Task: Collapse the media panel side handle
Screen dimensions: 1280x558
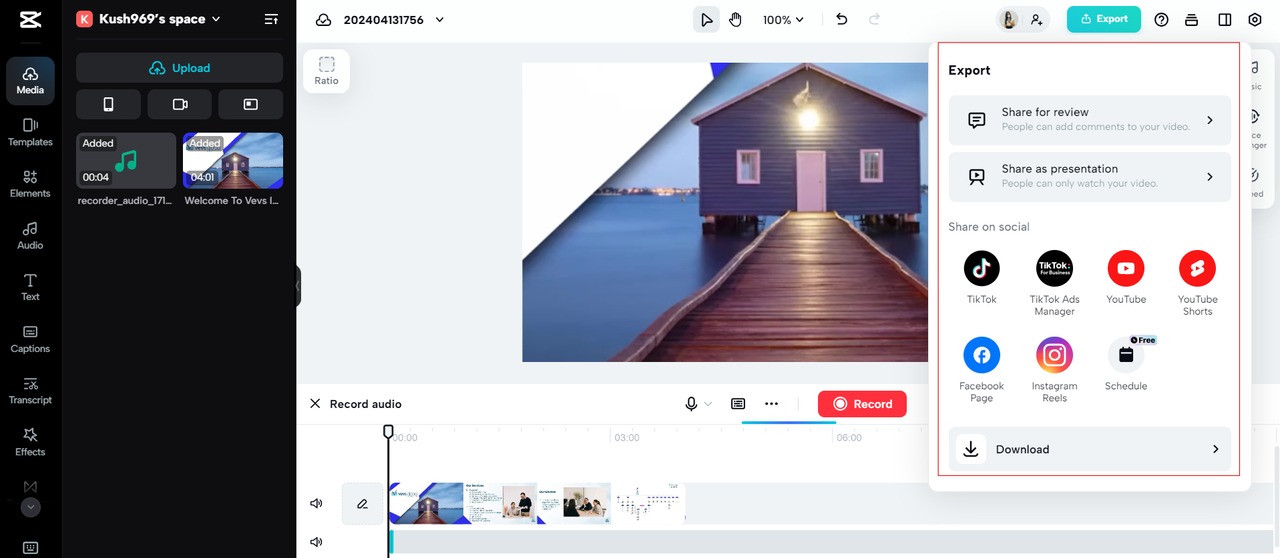Action: point(297,286)
